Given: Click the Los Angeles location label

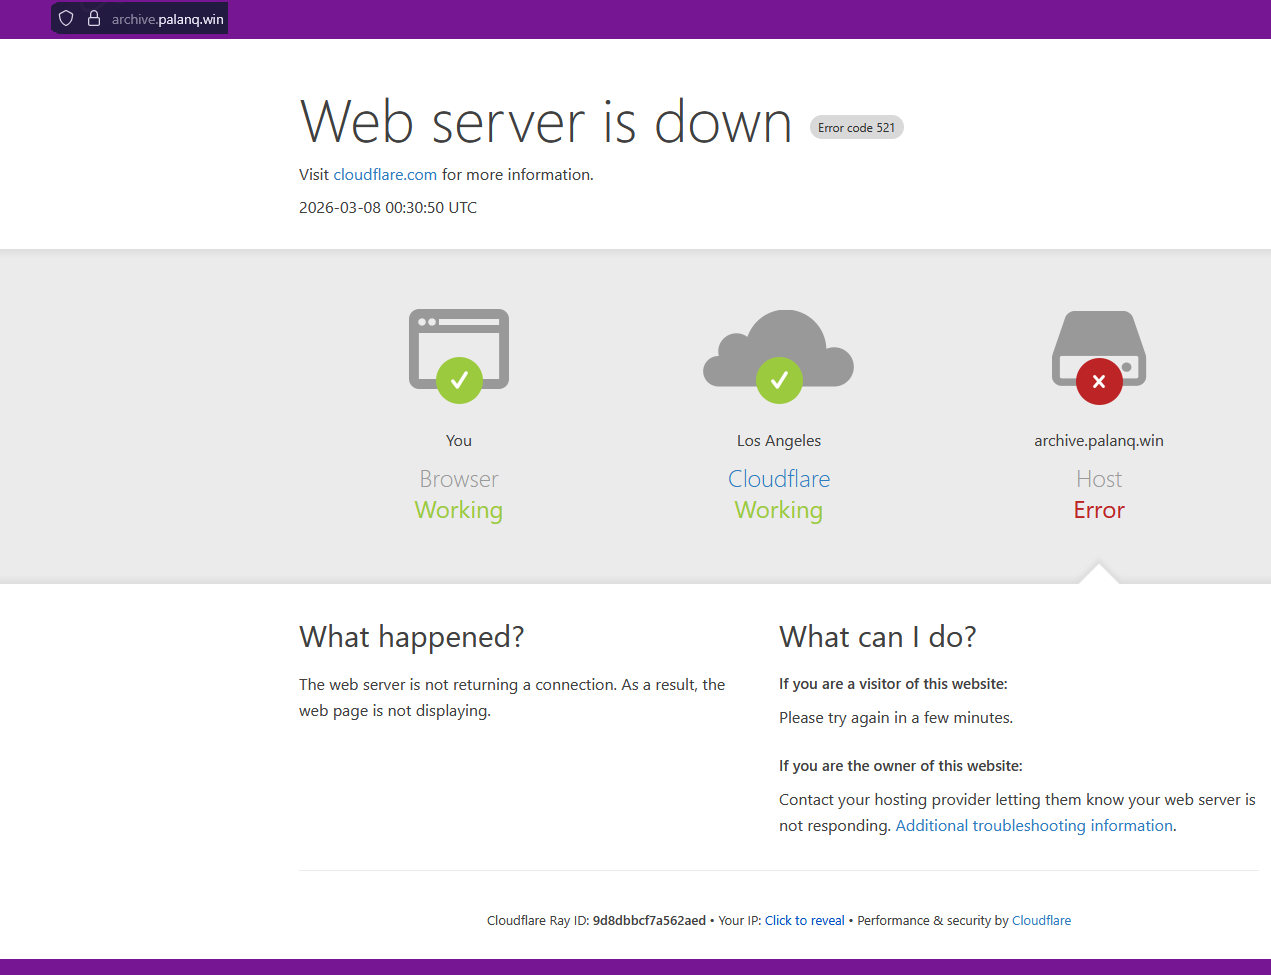Looking at the screenshot, I should coord(779,440).
